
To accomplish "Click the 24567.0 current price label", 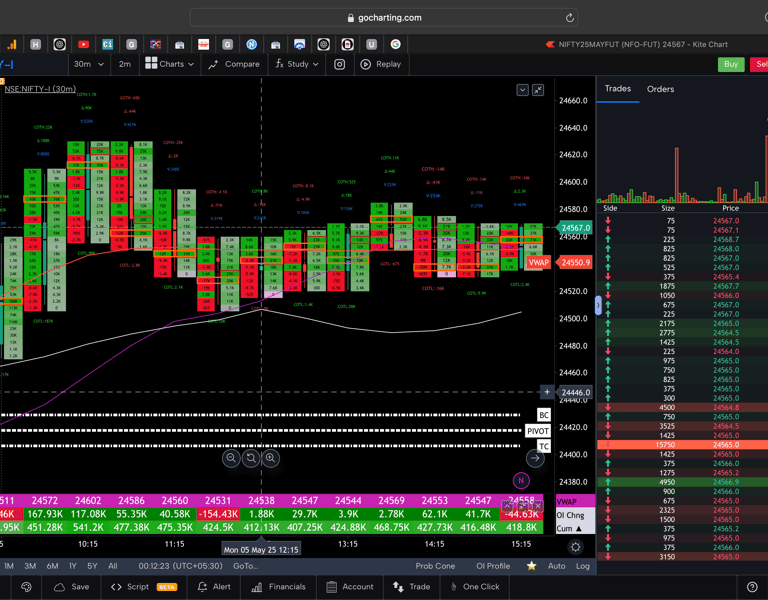I will click(x=575, y=228).
